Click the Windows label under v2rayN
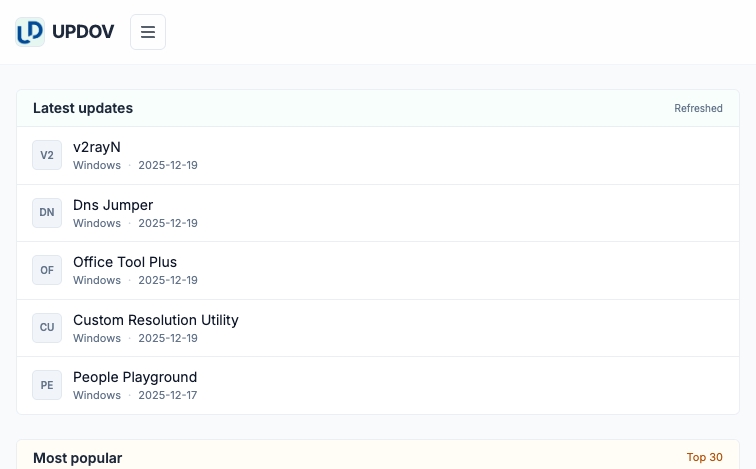The height and width of the screenshot is (469, 756). tap(97, 165)
